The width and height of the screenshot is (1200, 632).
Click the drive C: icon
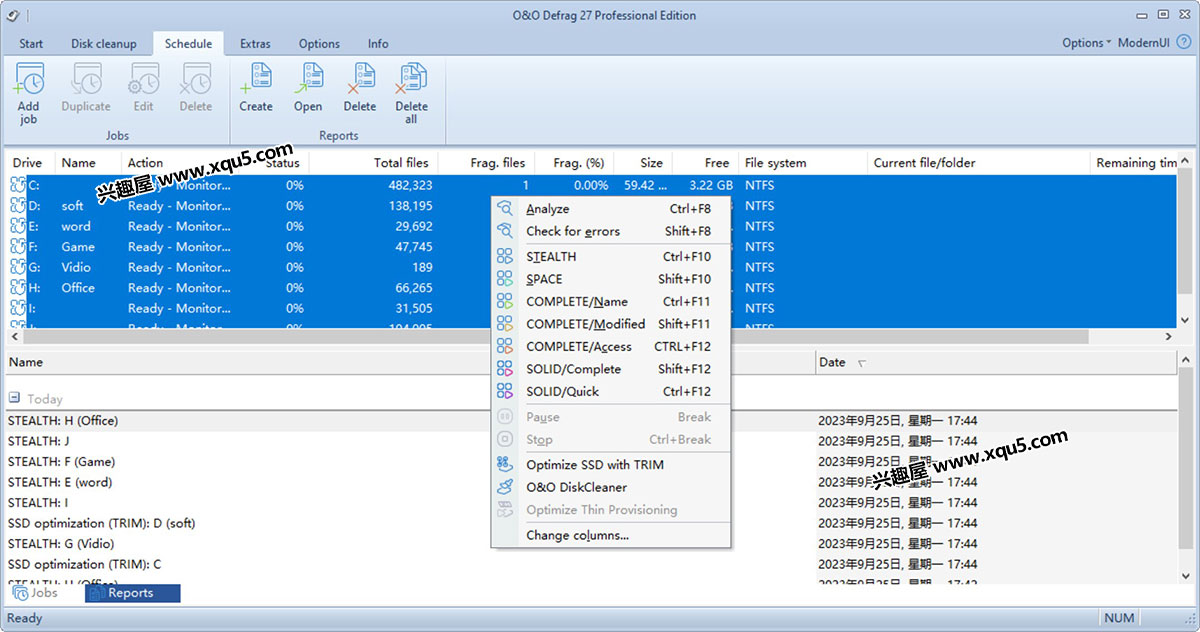pos(18,185)
